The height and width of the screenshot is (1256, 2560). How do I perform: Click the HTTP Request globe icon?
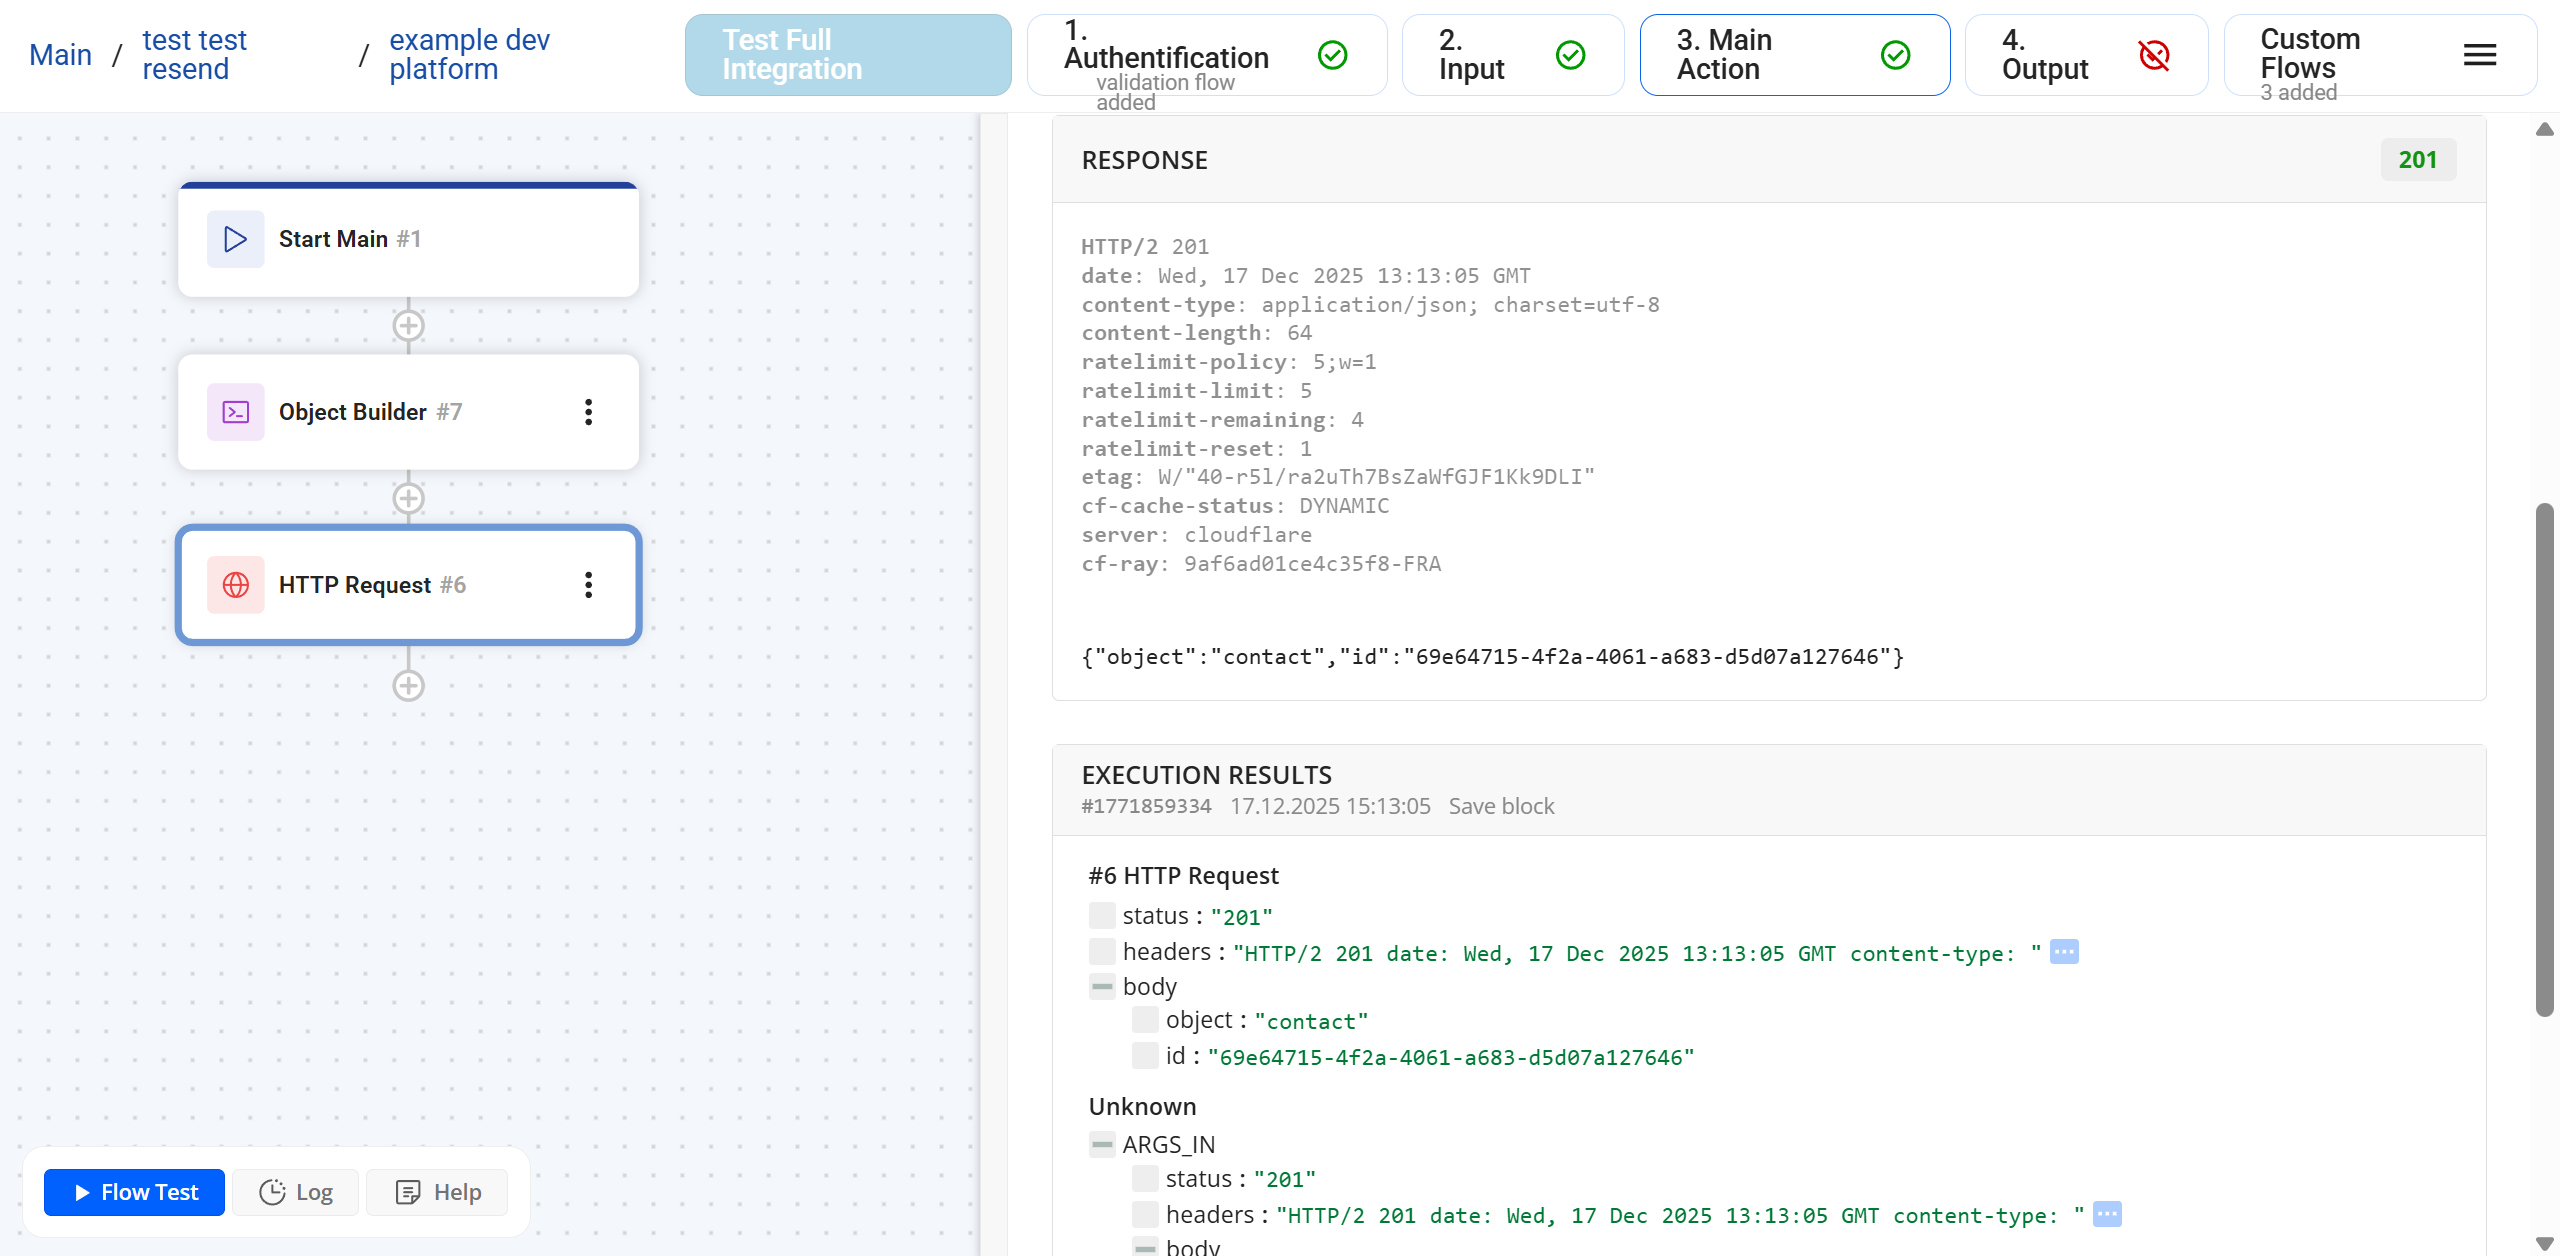click(235, 585)
